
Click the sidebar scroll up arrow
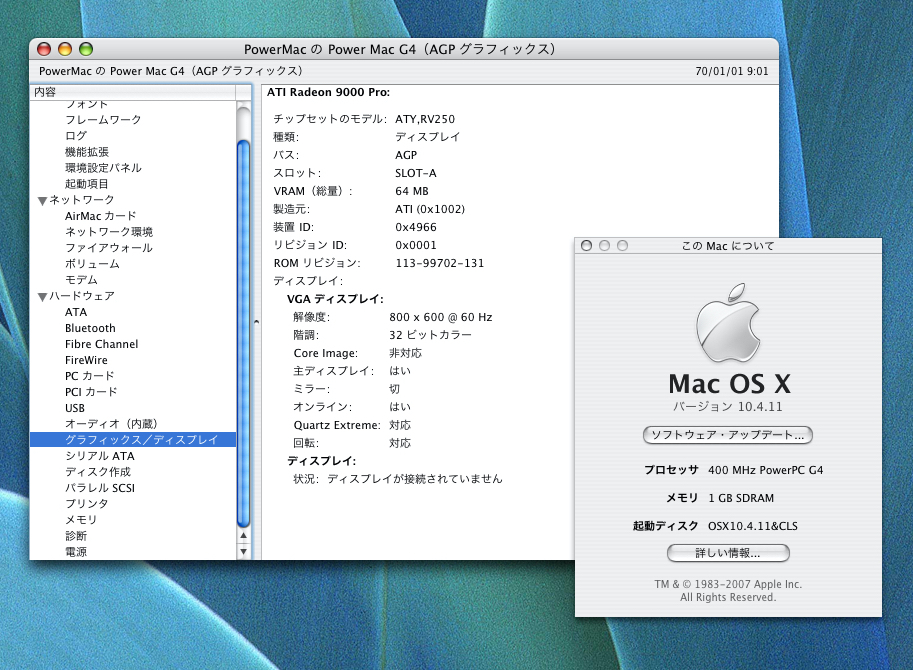point(244,535)
